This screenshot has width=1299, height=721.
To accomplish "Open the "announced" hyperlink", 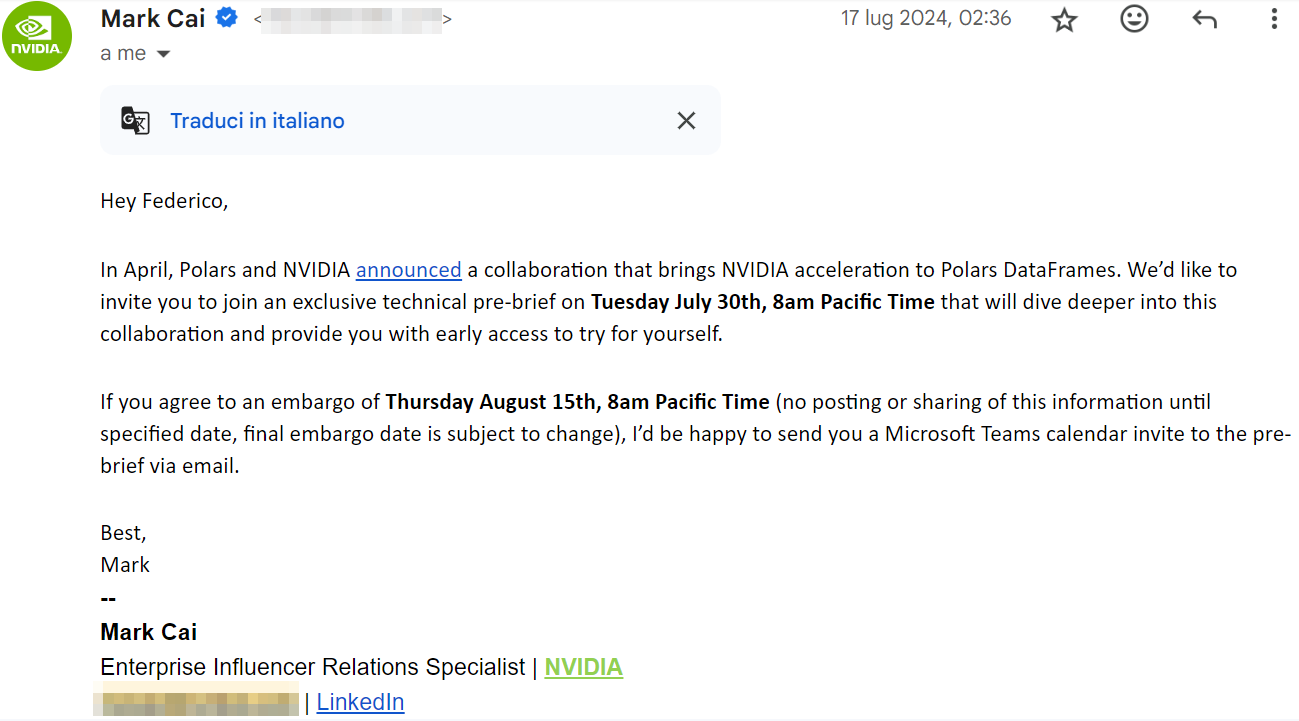I will point(408,270).
